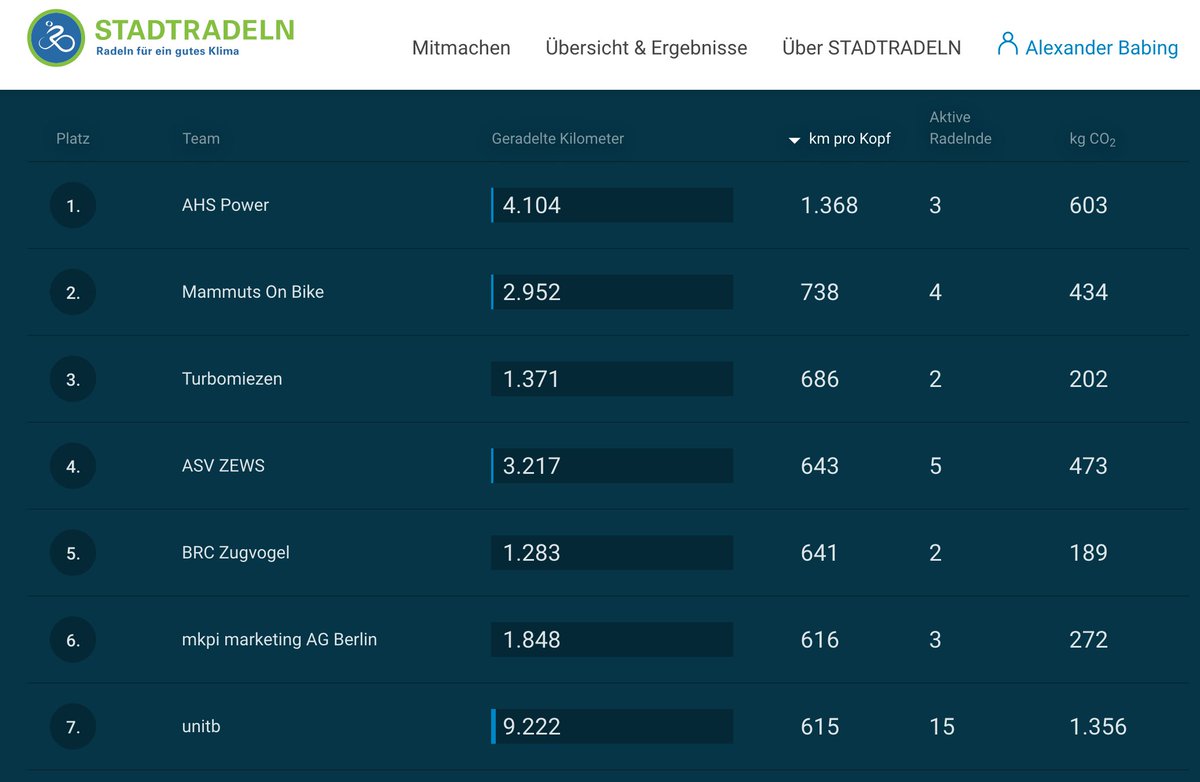The width and height of the screenshot is (1200, 782).
Task: Select the ASV ZEWS team name
Action: click(x=223, y=466)
